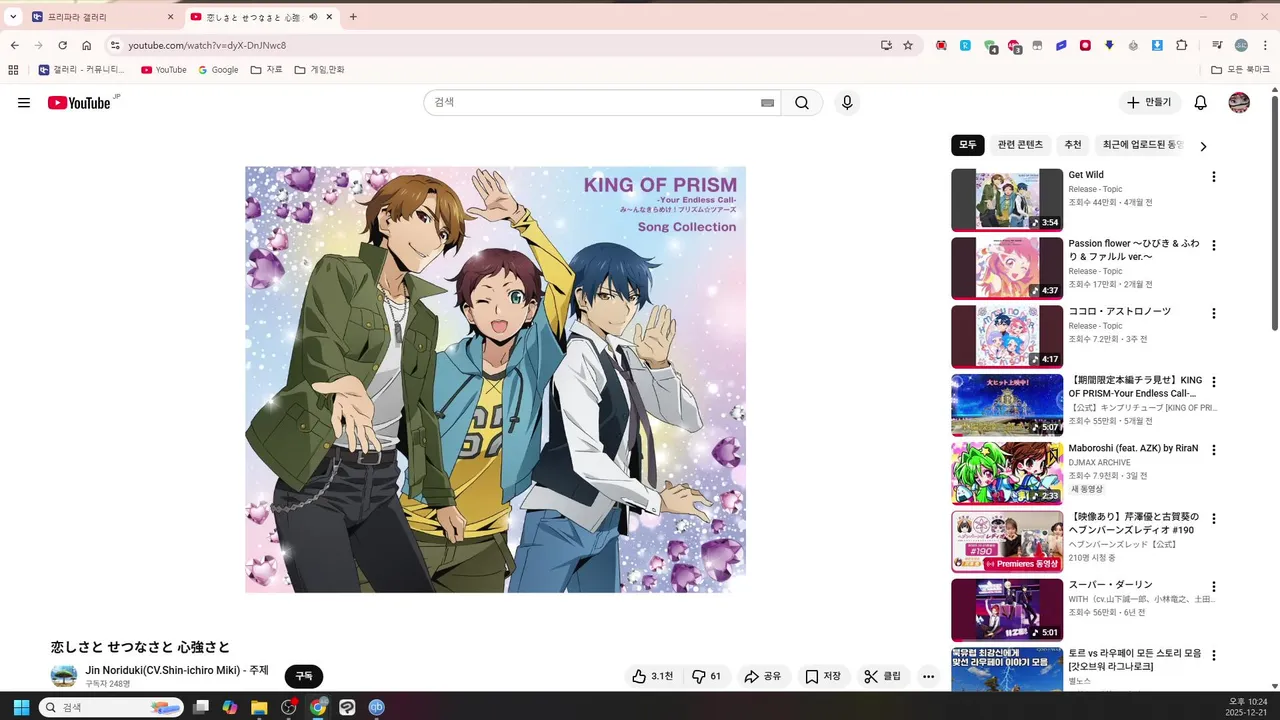
Task: Open options menu for Get Wild video
Action: [1214, 177]
